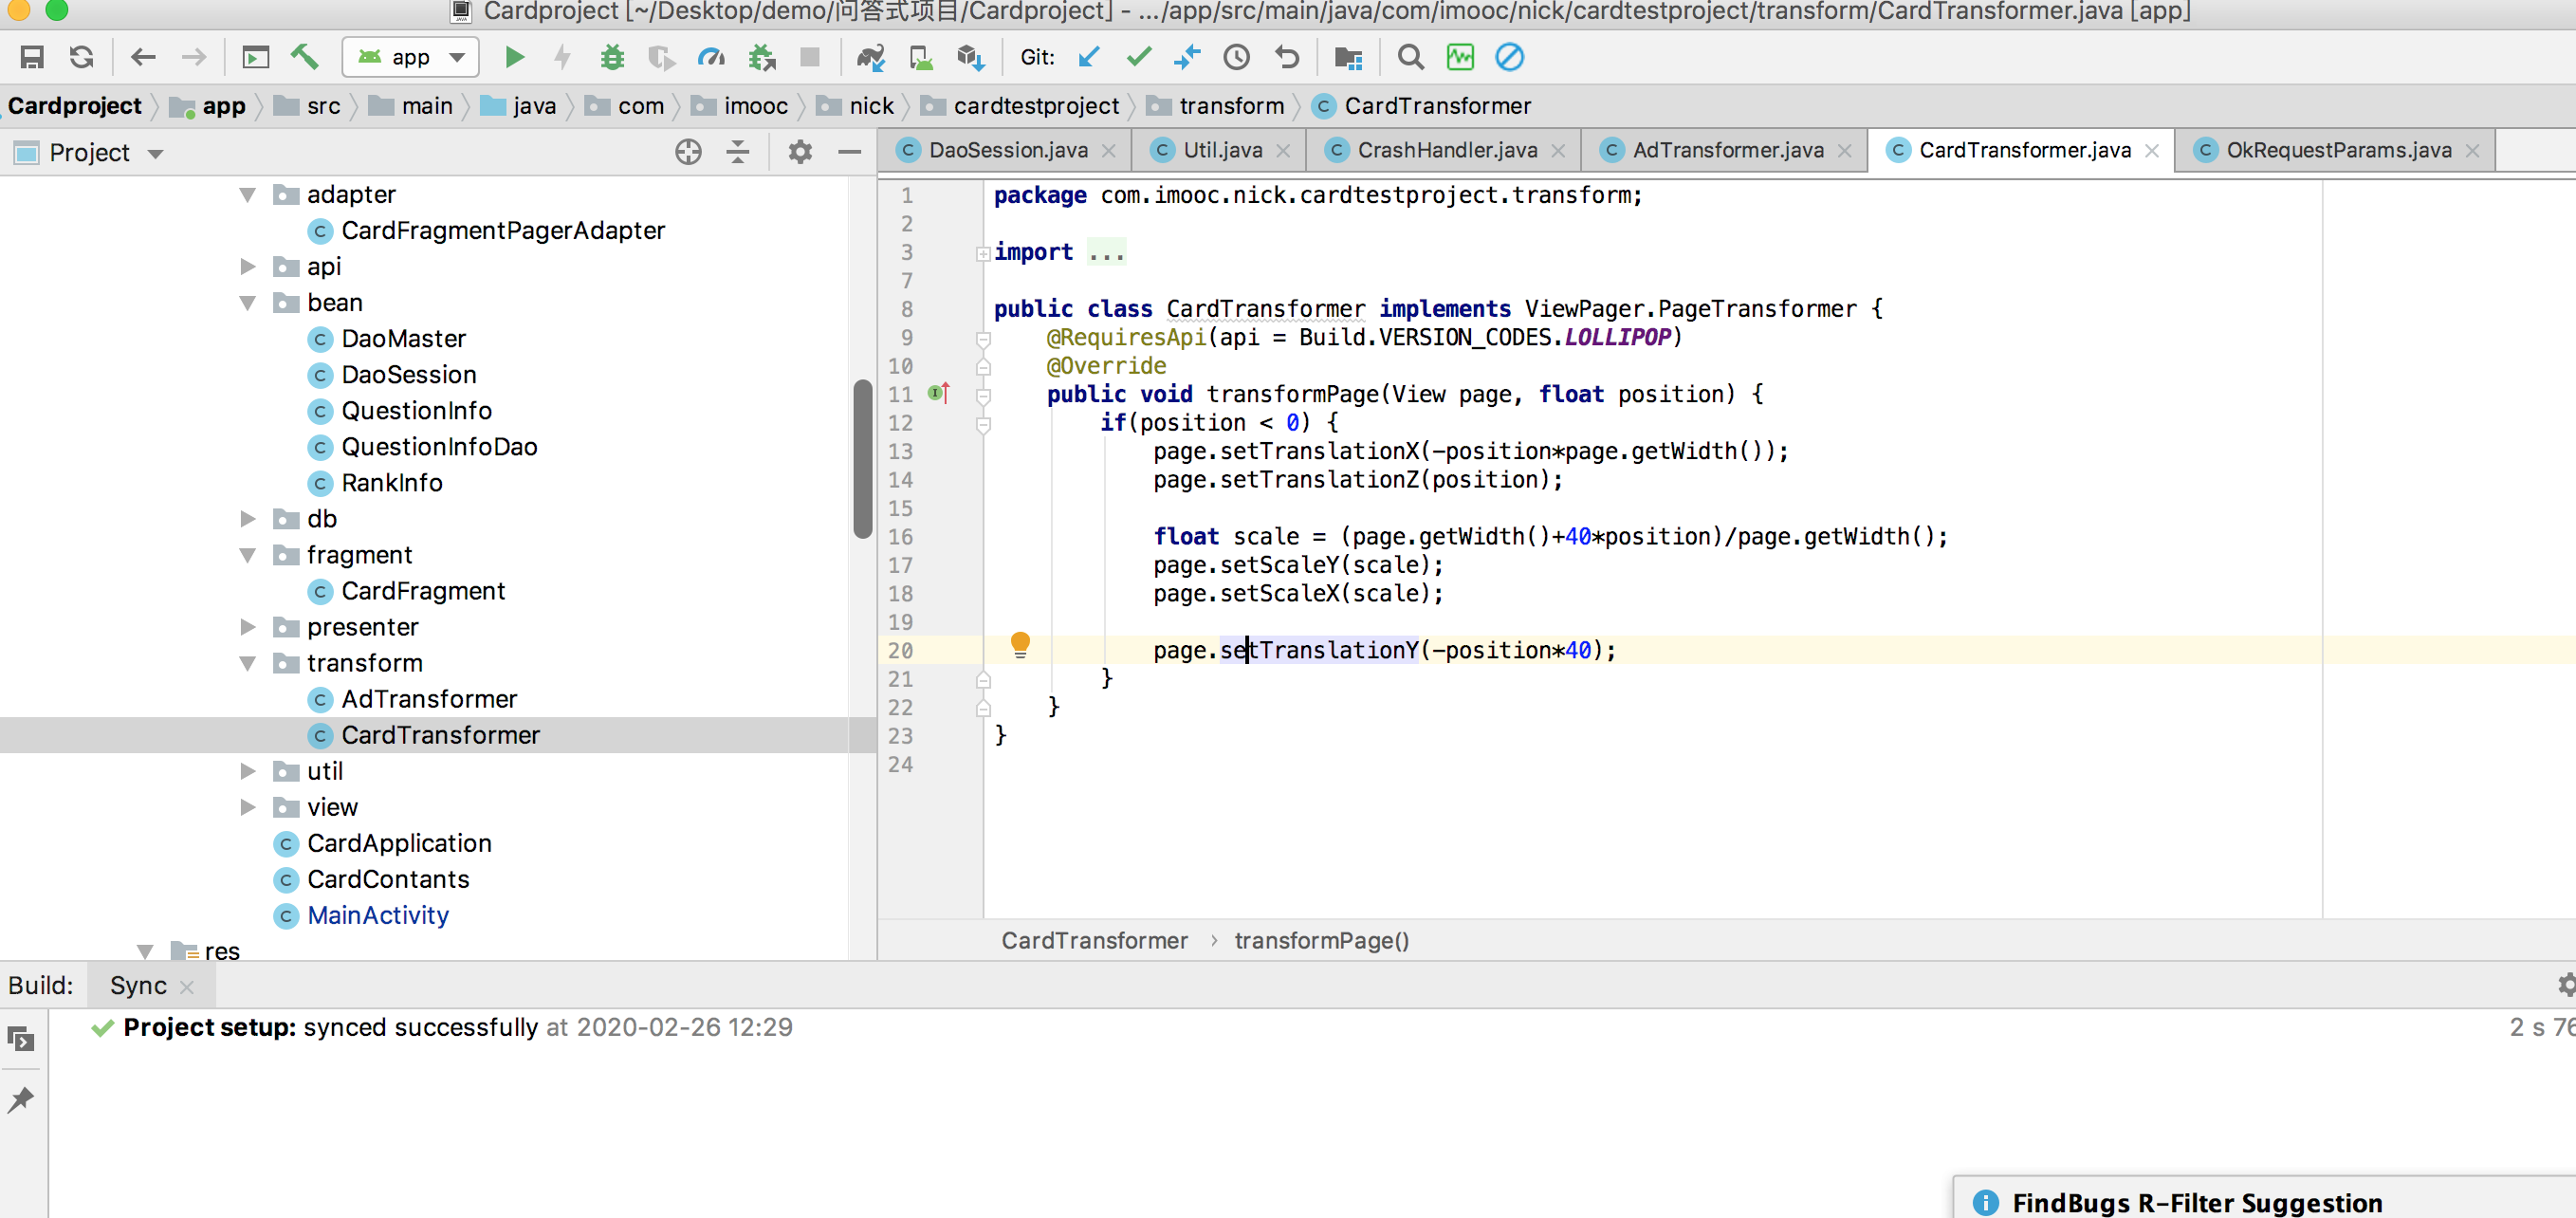Click the transformPage() breadcrumb at editor bottom
Image resolution: width=2576 pixels, height=1218 pixels.
pyautogui.click(x=1321, y=940)
